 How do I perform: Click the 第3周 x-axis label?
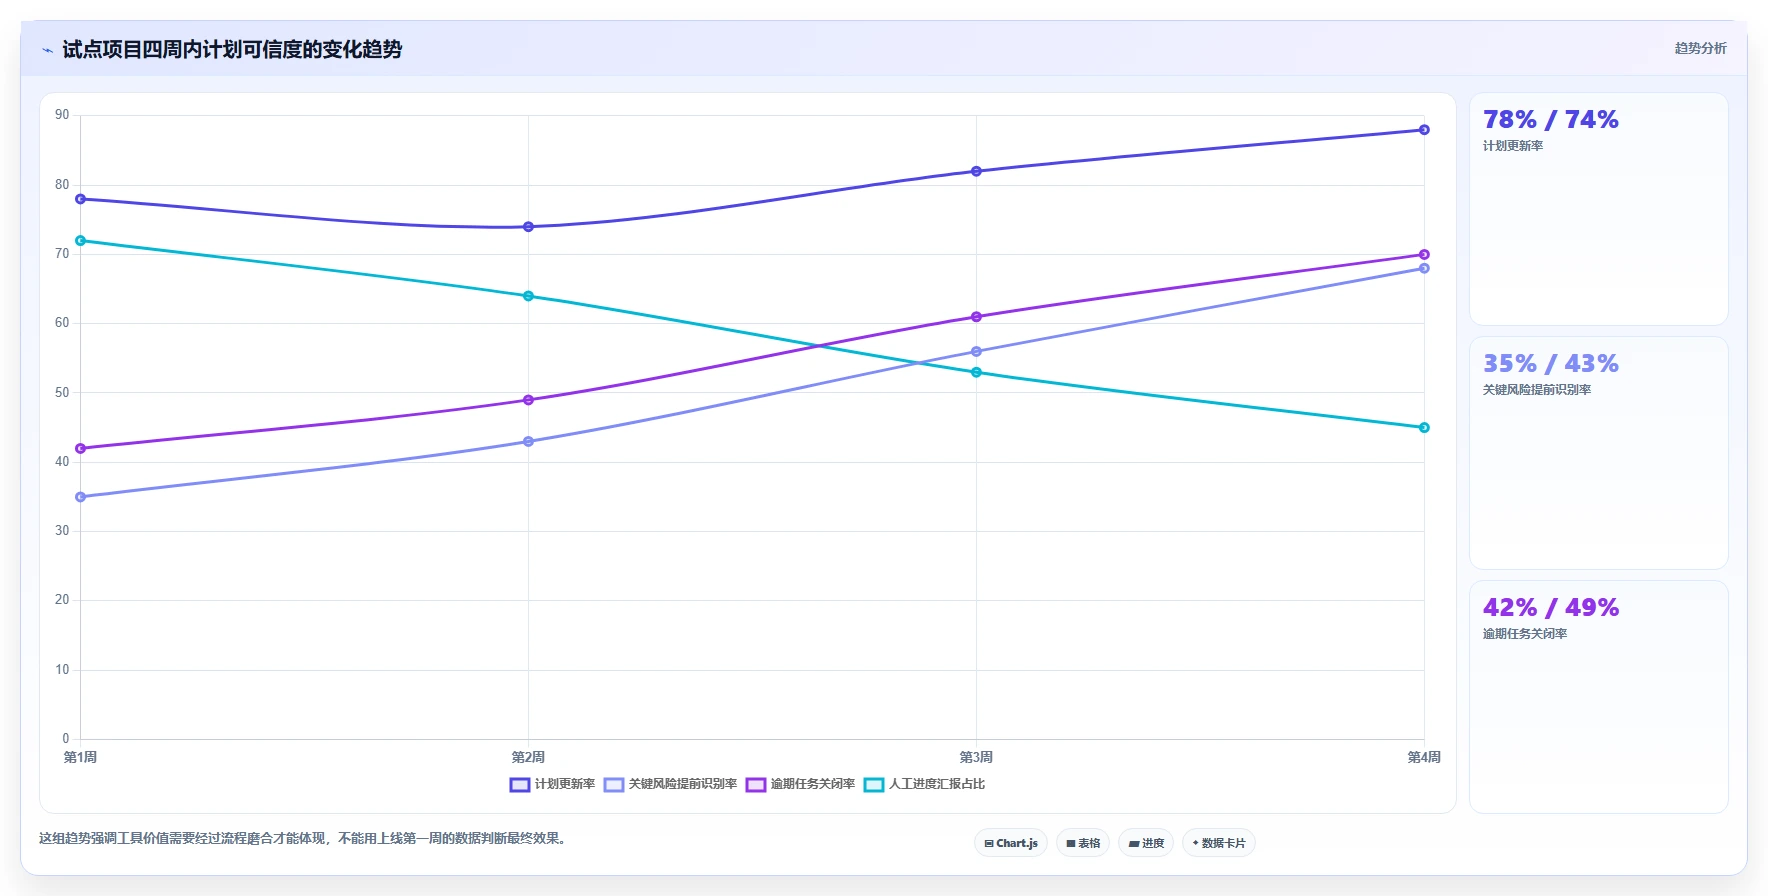[976, 757]
